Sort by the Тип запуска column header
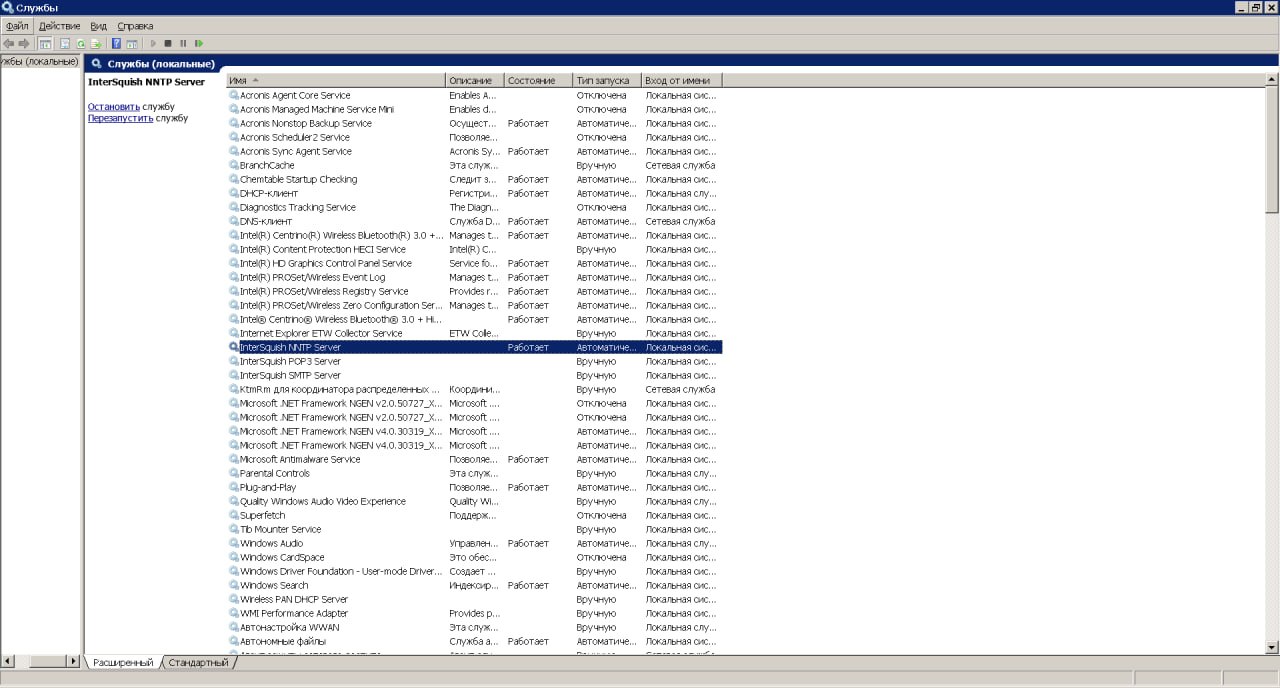The width and height of the screenshot is (1280, 688). point(605,80)
